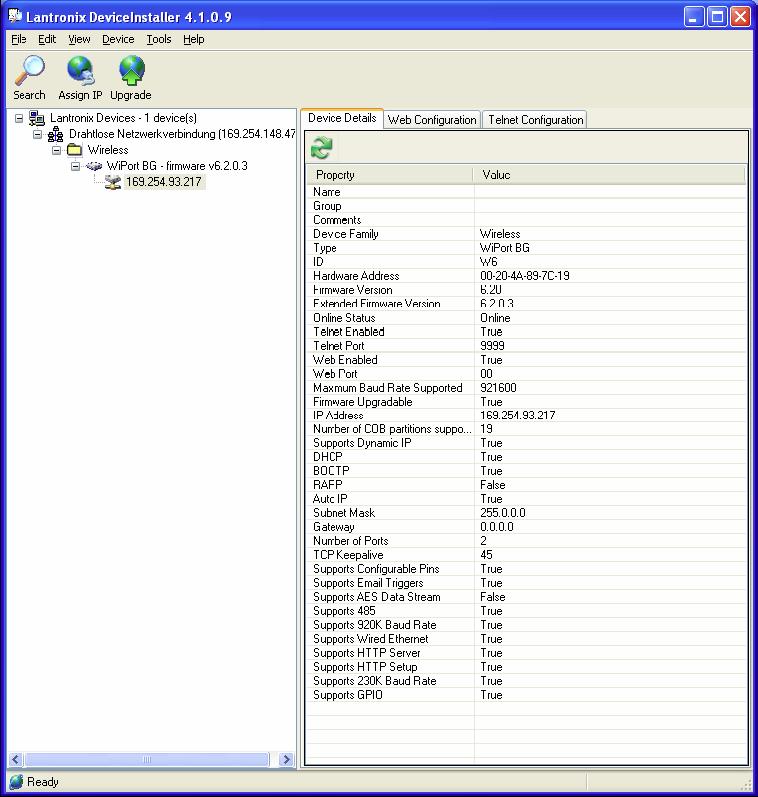Open the Device menu
This screenshot has width=758, height=797.
click(x=118, y=39)
